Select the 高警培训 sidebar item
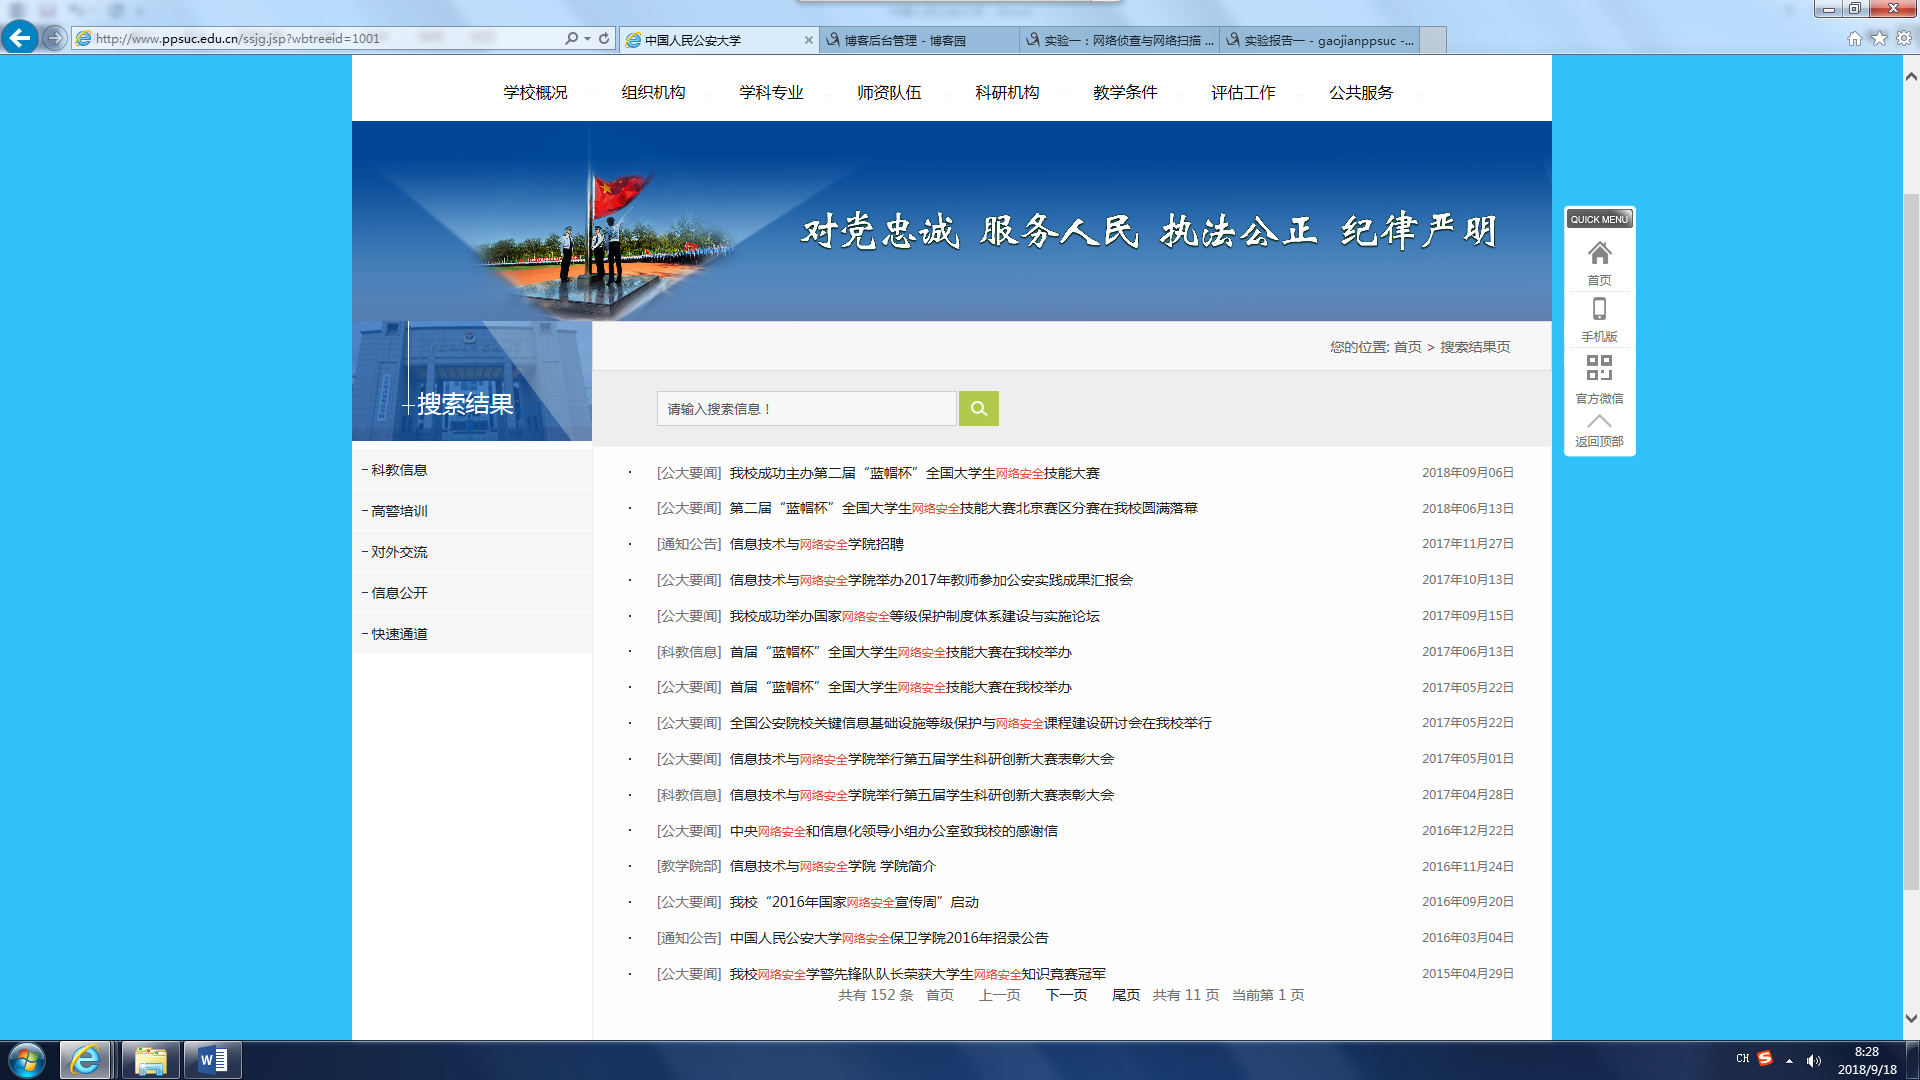The height and width of the screenshot is (1080, 1920). (399, 511)
